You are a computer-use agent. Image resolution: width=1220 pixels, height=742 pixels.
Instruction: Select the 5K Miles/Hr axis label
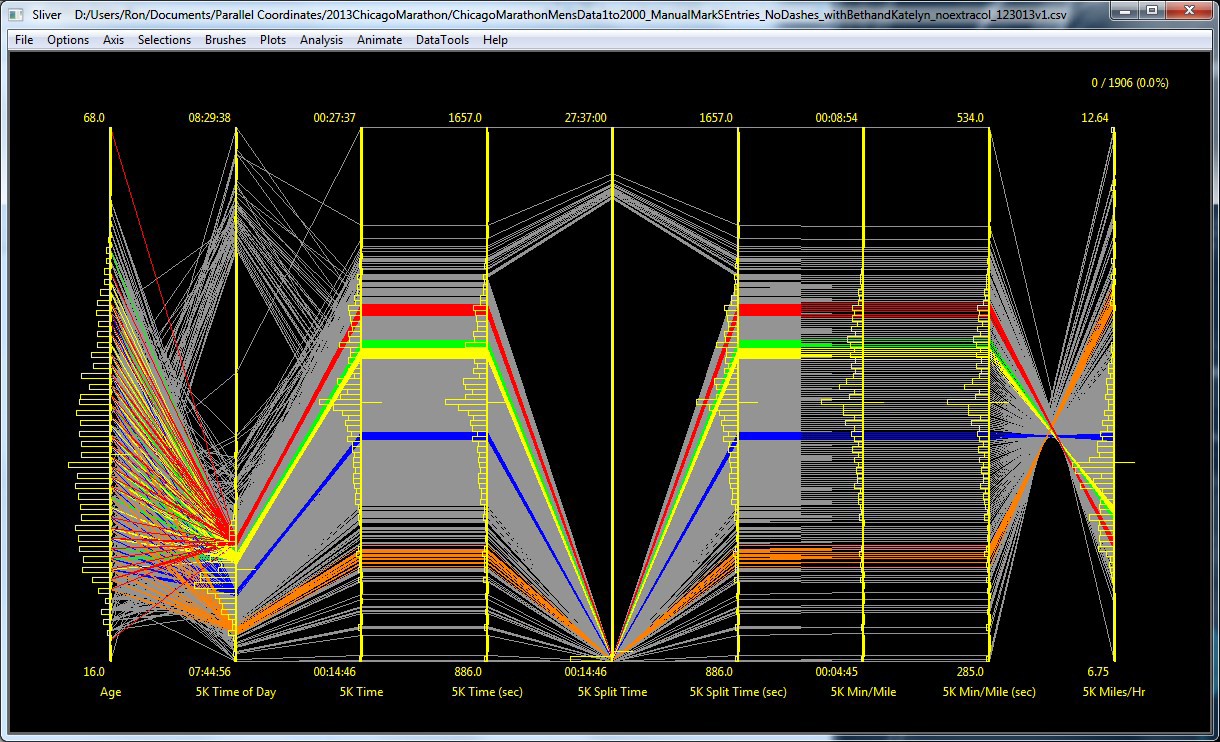[x=1113, y=692]
